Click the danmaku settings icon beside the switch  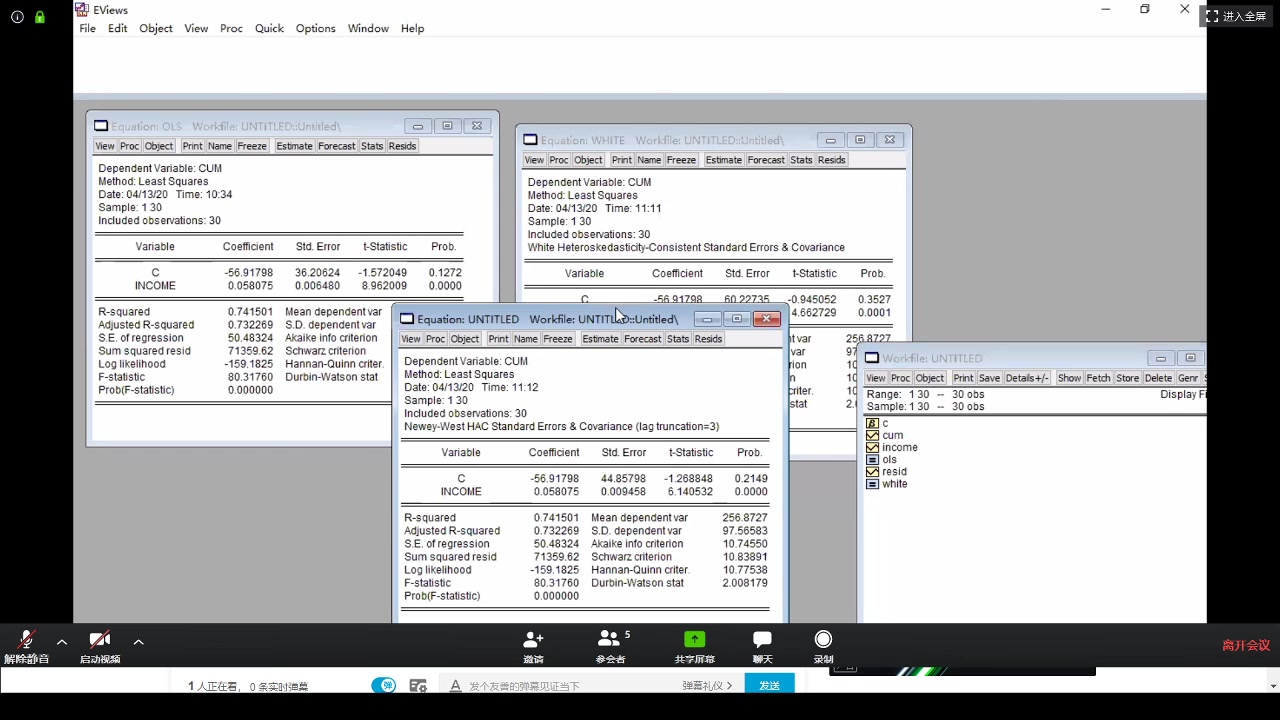[x=418, y=686]
